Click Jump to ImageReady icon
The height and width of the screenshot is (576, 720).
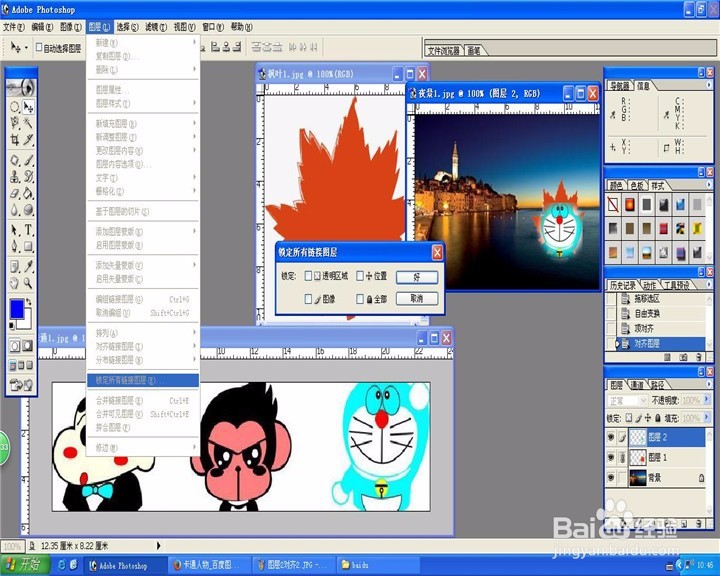coord(21,385)
